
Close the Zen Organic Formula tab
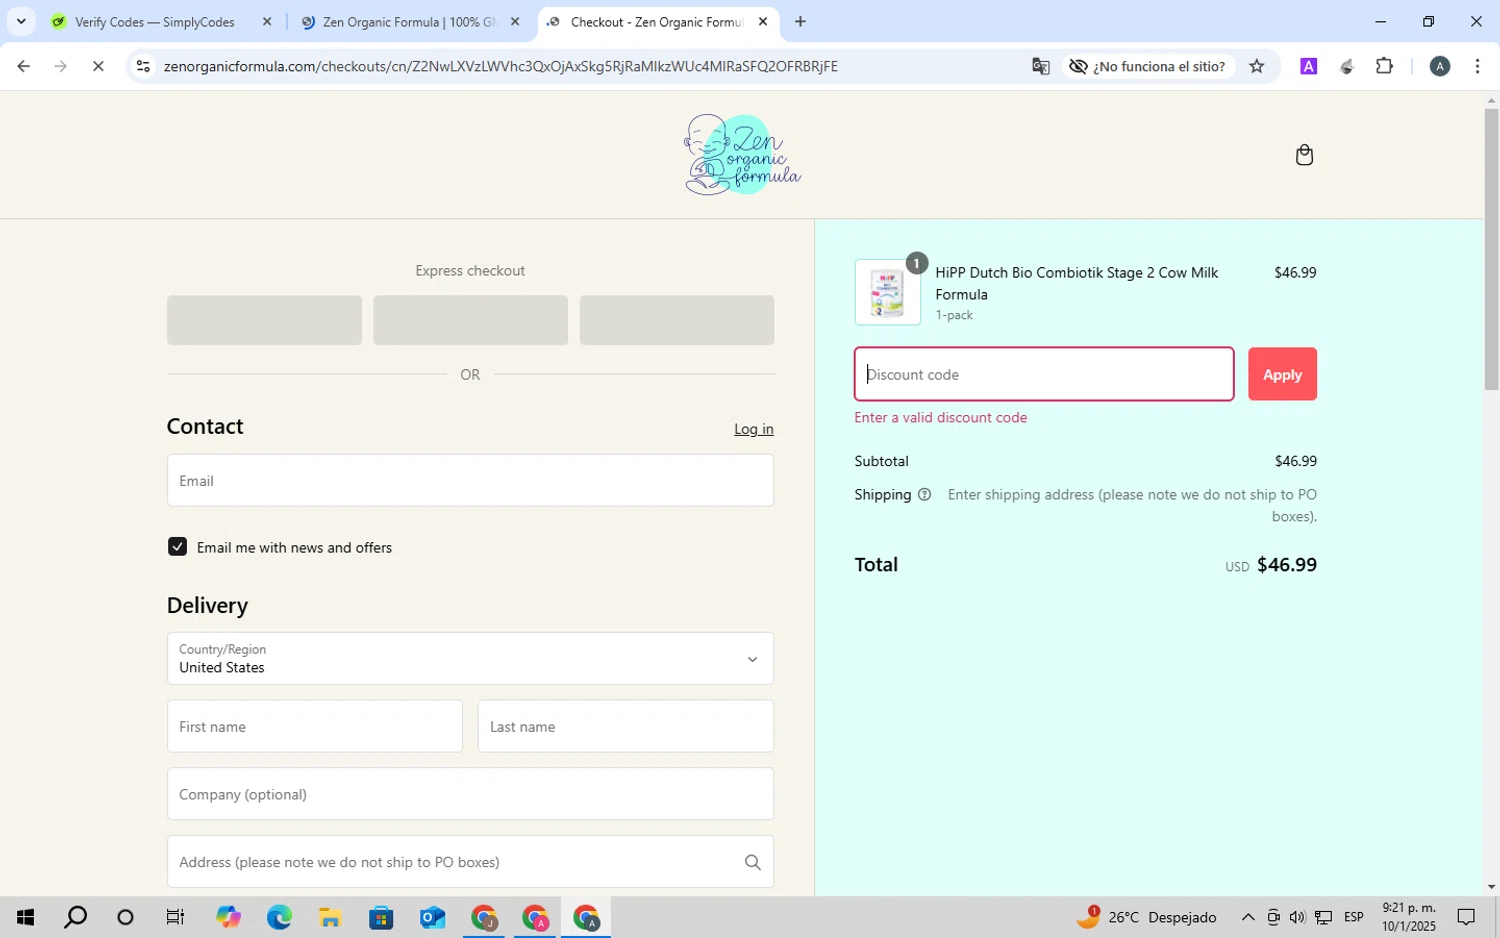point(515,21)
